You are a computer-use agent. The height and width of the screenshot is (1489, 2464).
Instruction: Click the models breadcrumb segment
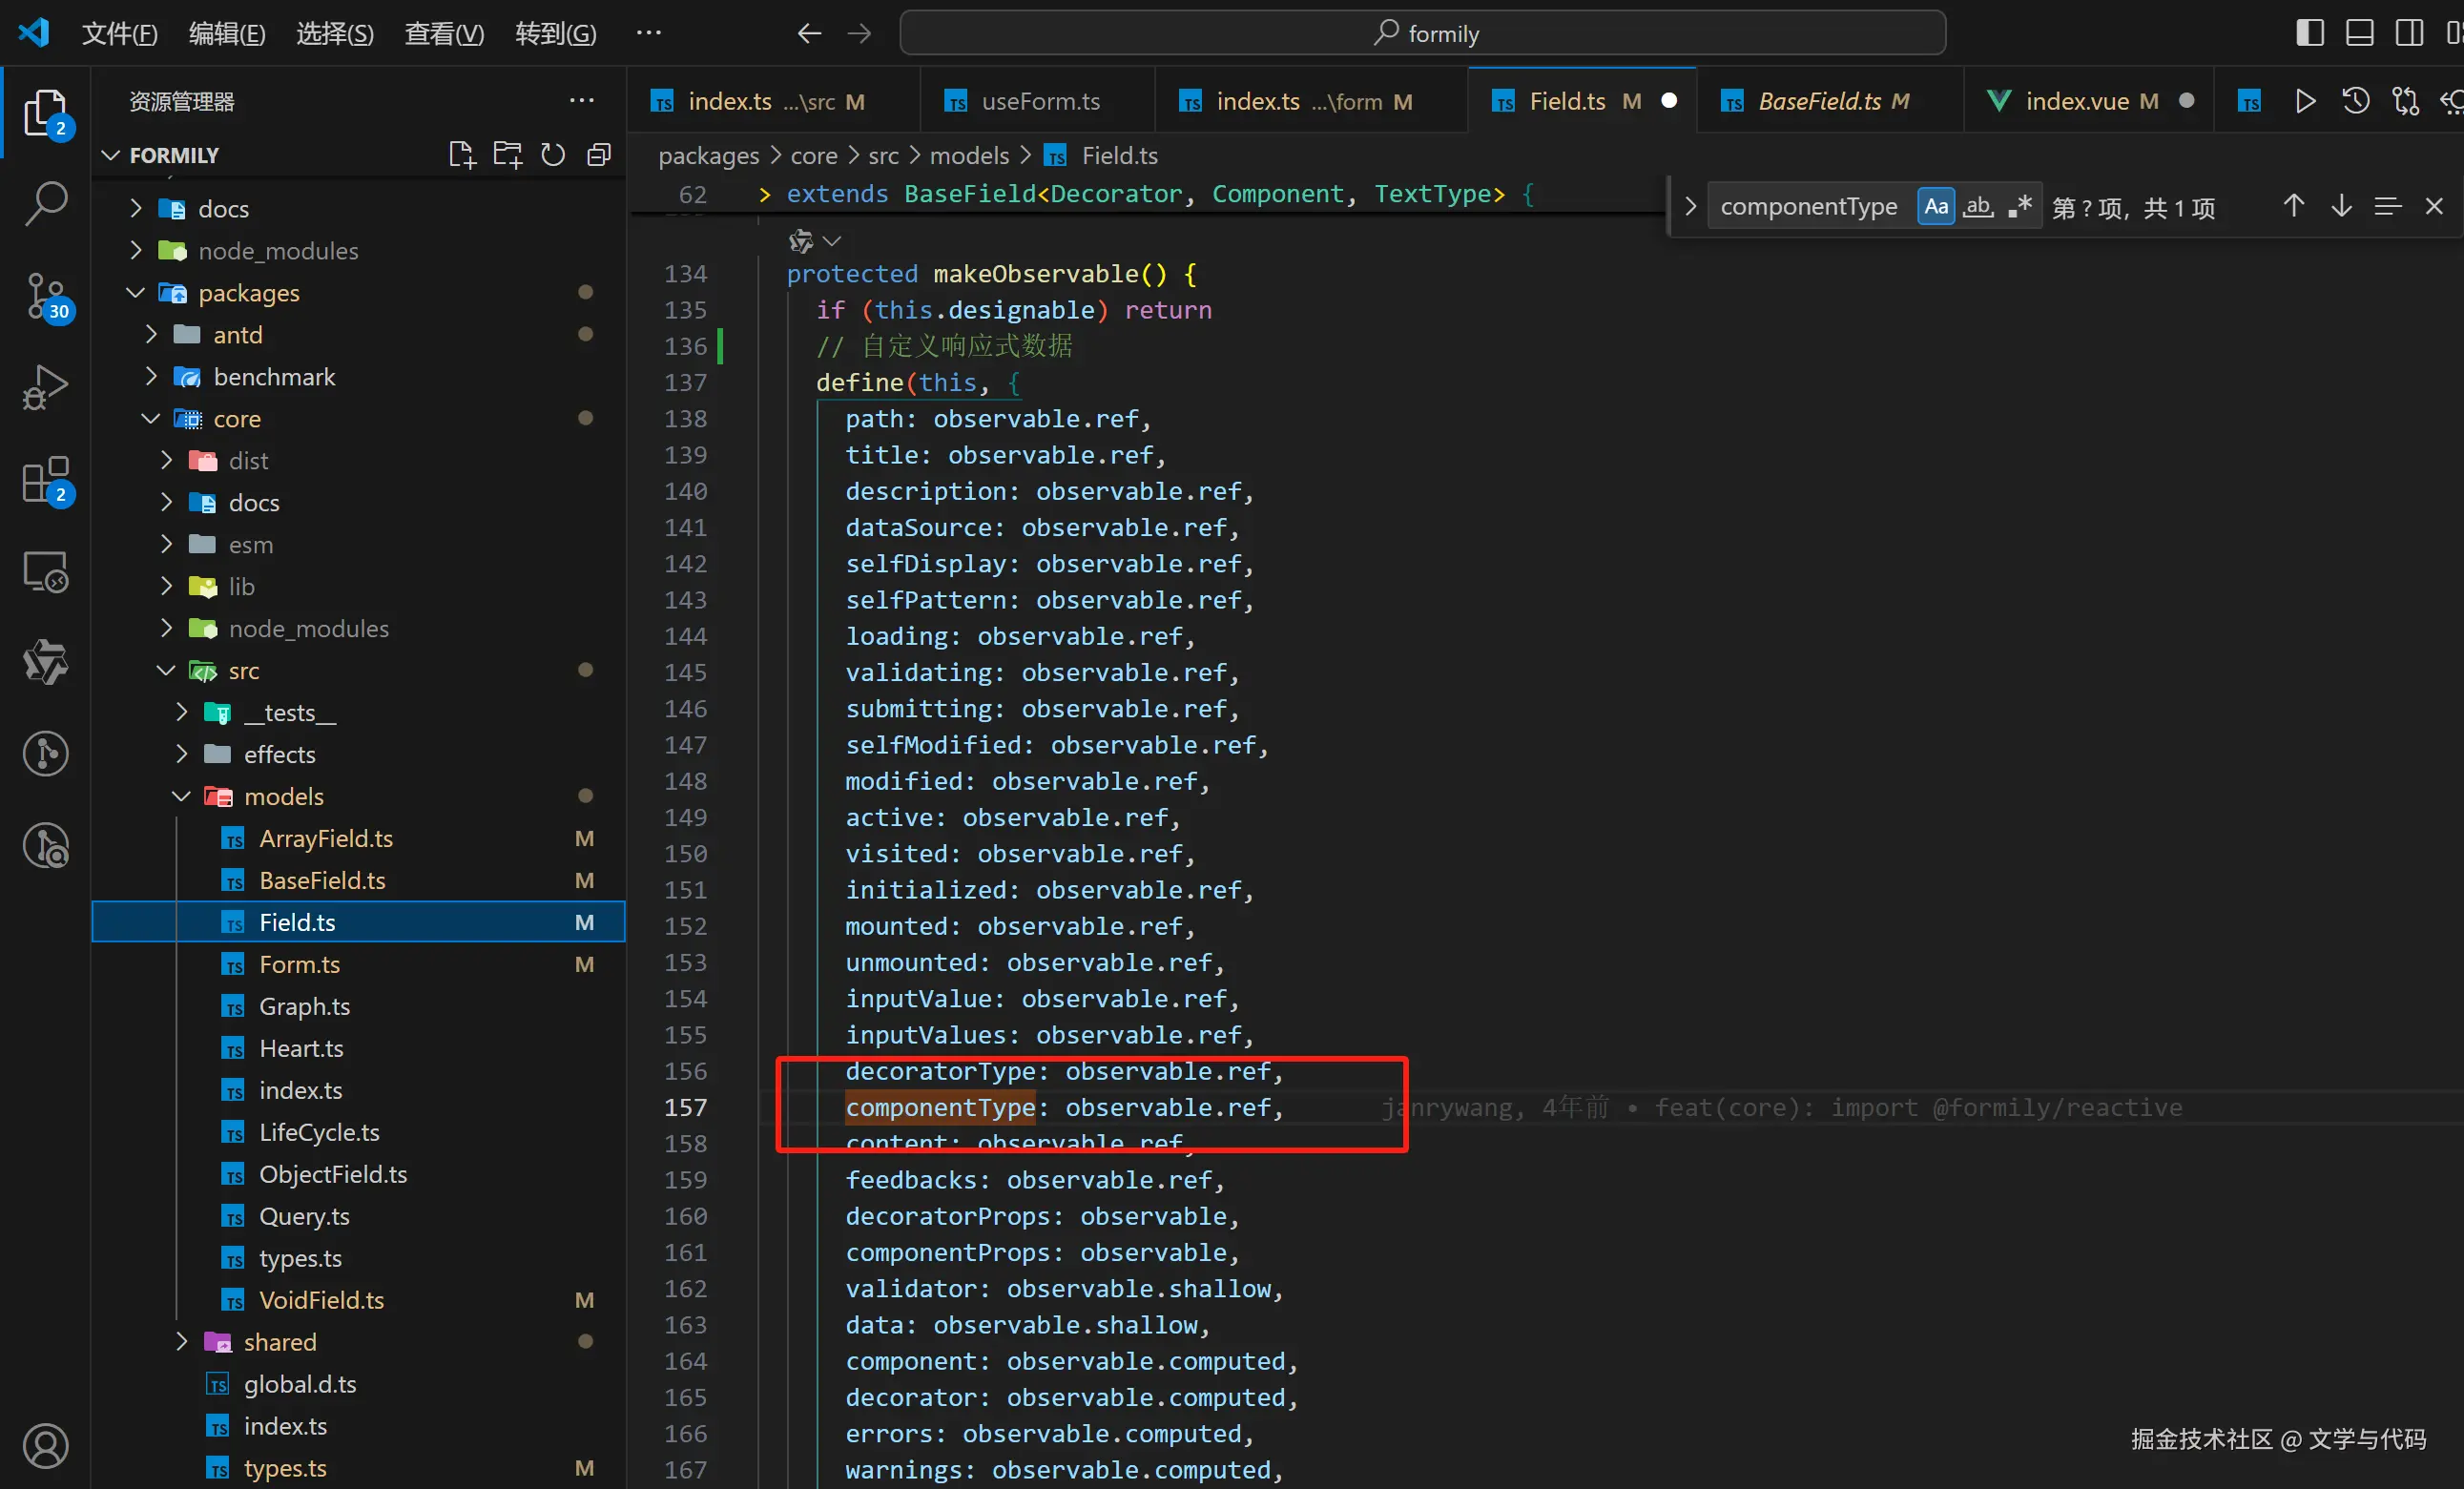click(x=969, y=156)
